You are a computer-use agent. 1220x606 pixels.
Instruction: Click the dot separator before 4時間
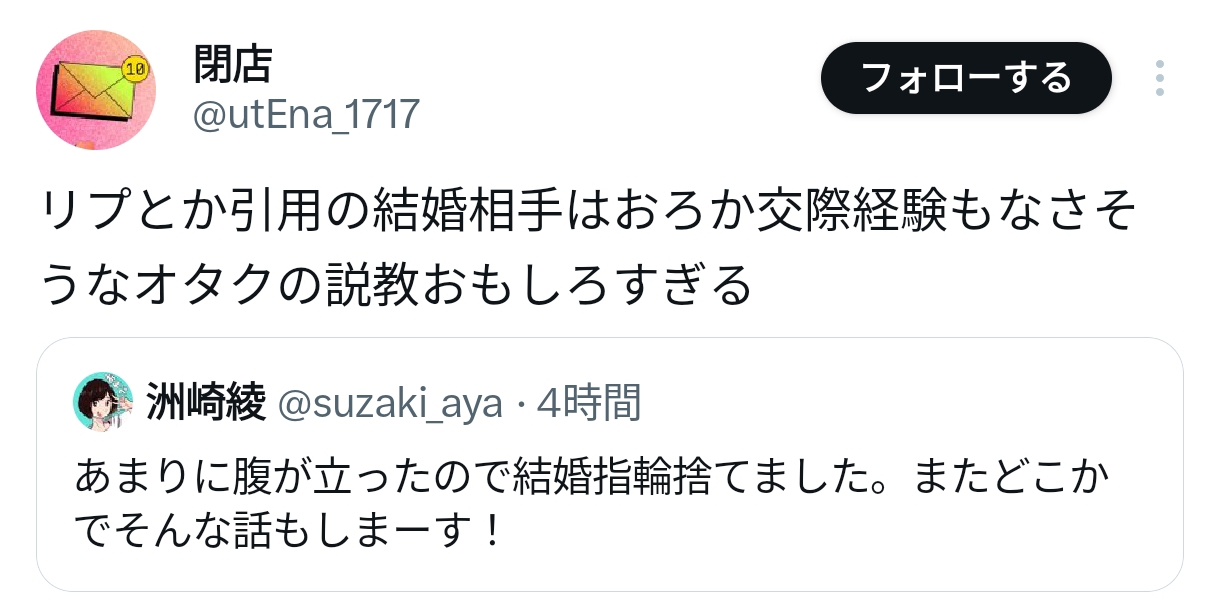click(x=520, y=405)
